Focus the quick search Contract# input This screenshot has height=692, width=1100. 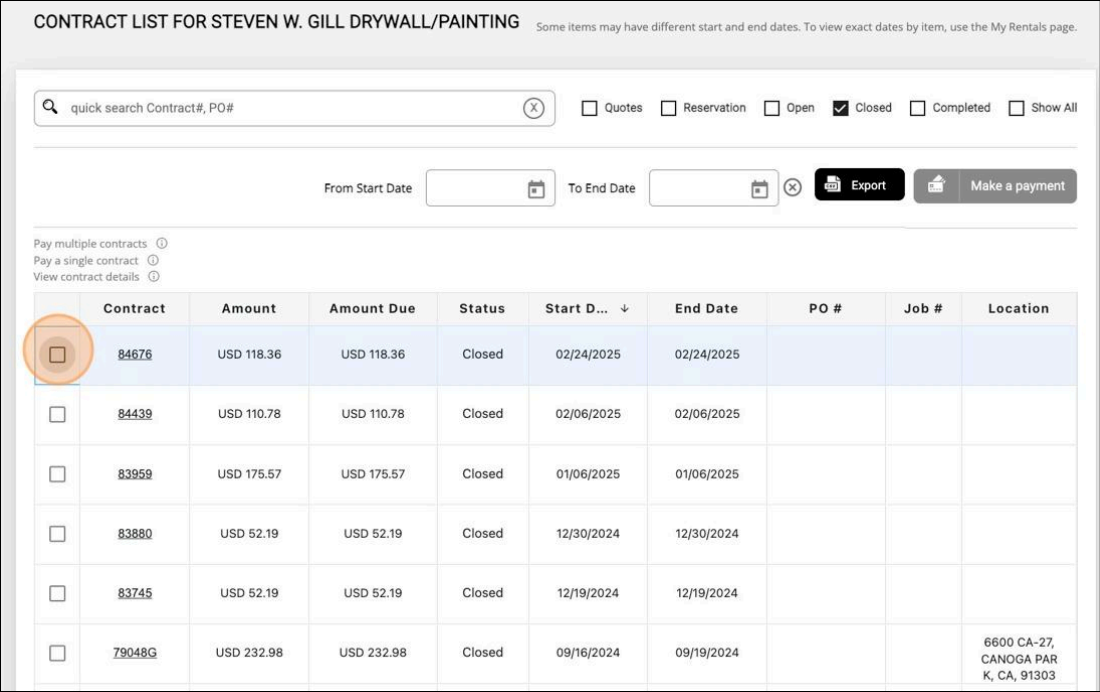coord(290,108)
